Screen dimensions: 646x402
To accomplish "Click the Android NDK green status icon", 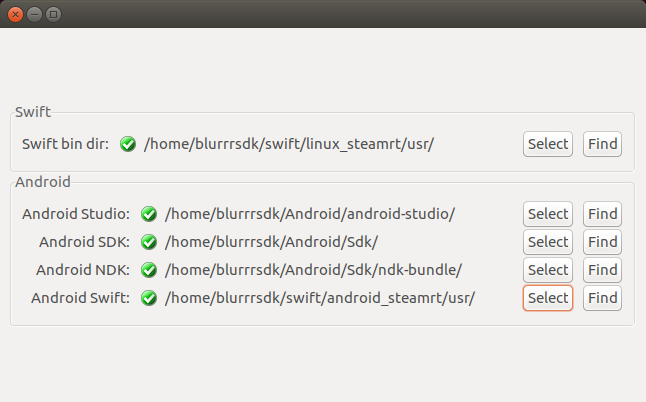I will coord(149,270).
